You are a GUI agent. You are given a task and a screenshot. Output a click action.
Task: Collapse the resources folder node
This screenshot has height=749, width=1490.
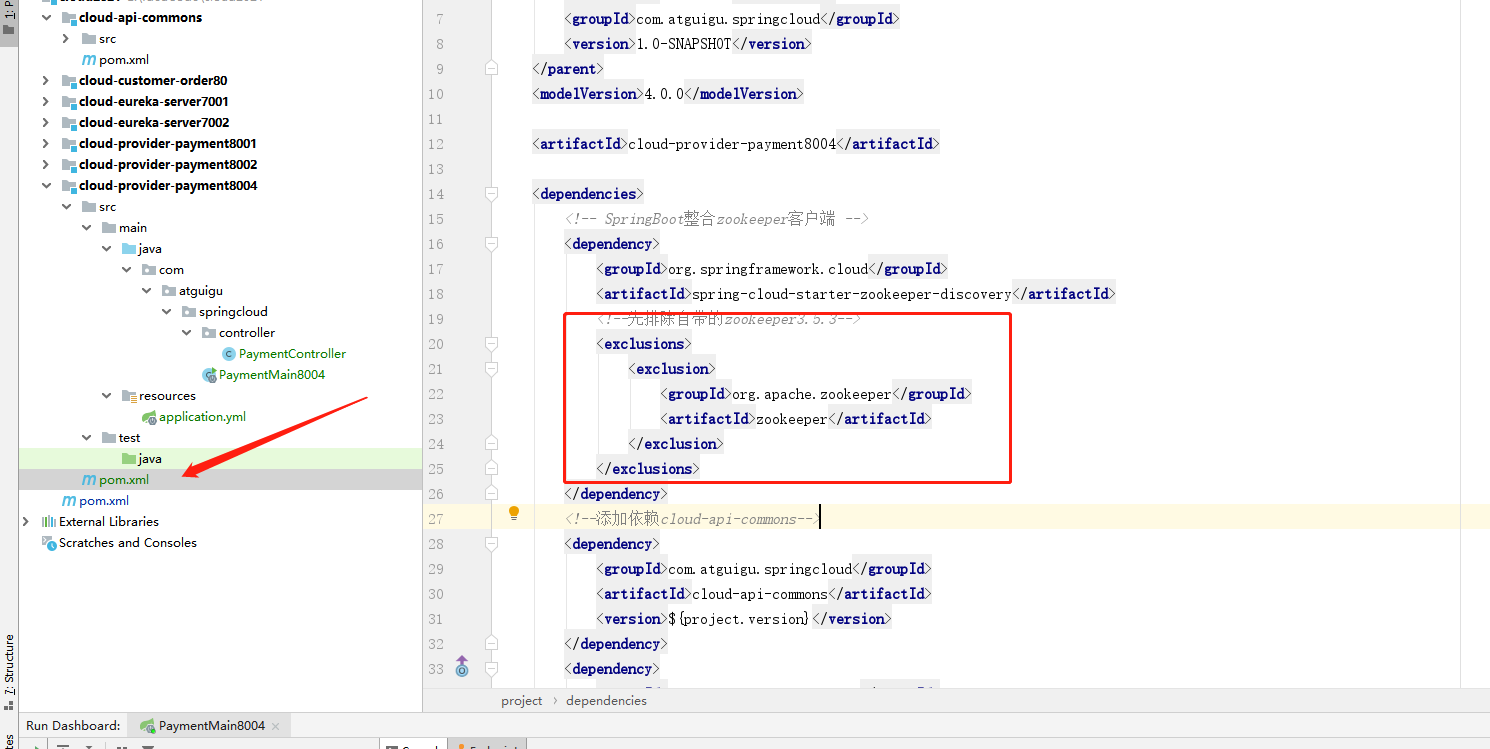107,396
